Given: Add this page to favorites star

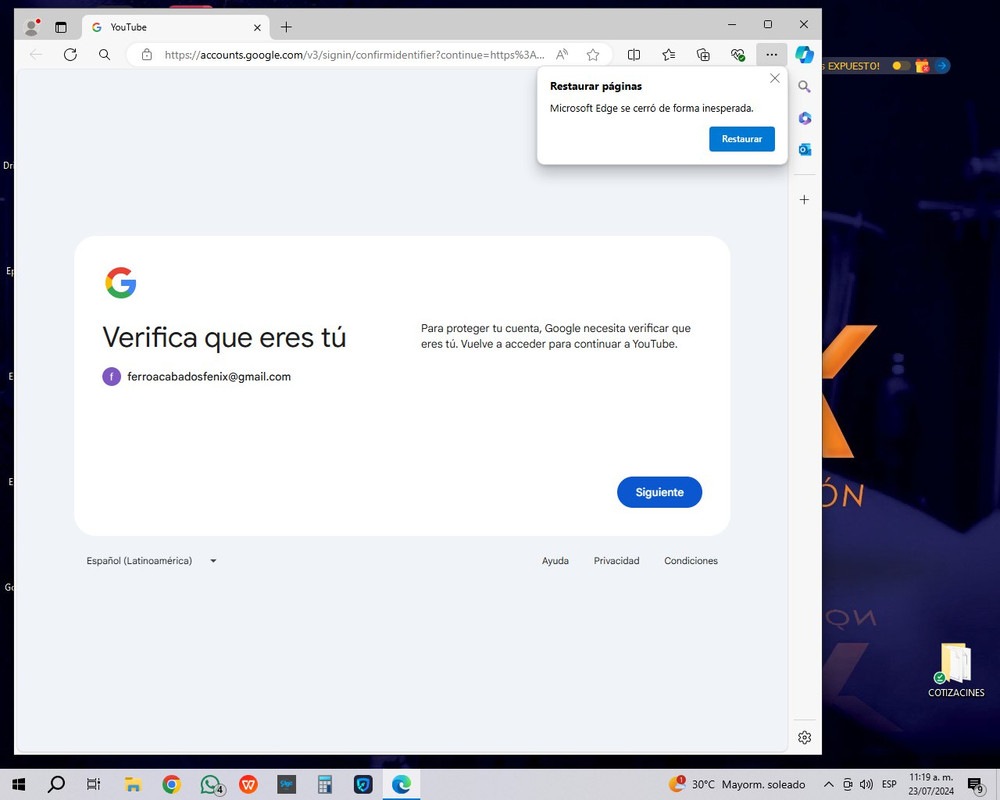Looking at the screenshot, I should 593,55.
